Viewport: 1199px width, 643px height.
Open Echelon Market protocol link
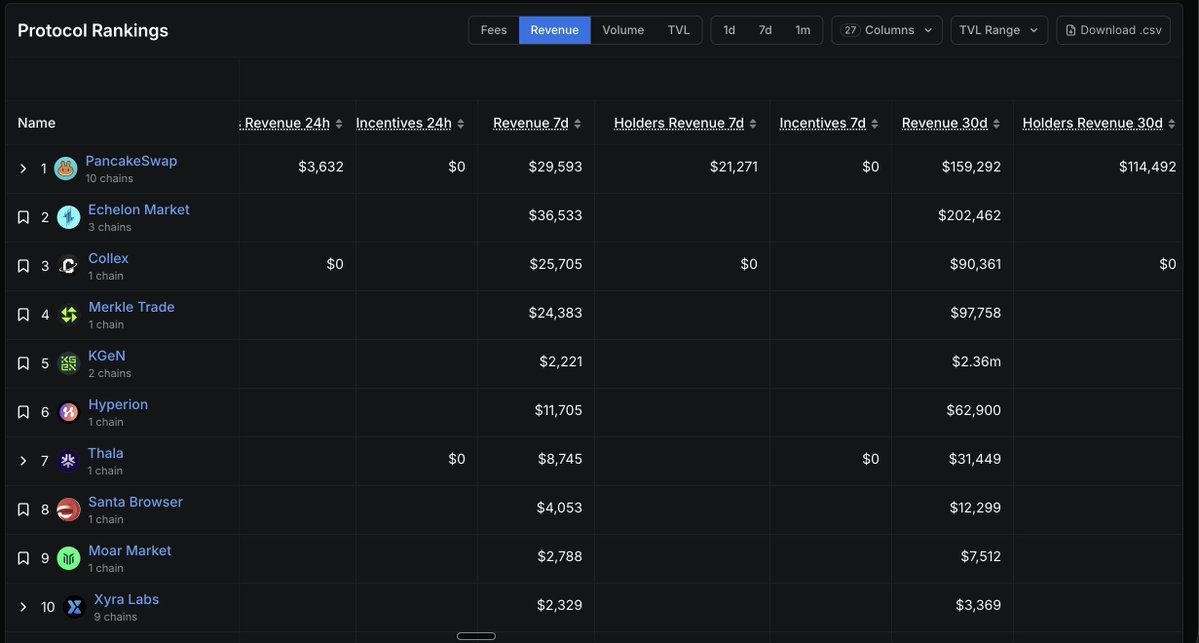point(138,209)
